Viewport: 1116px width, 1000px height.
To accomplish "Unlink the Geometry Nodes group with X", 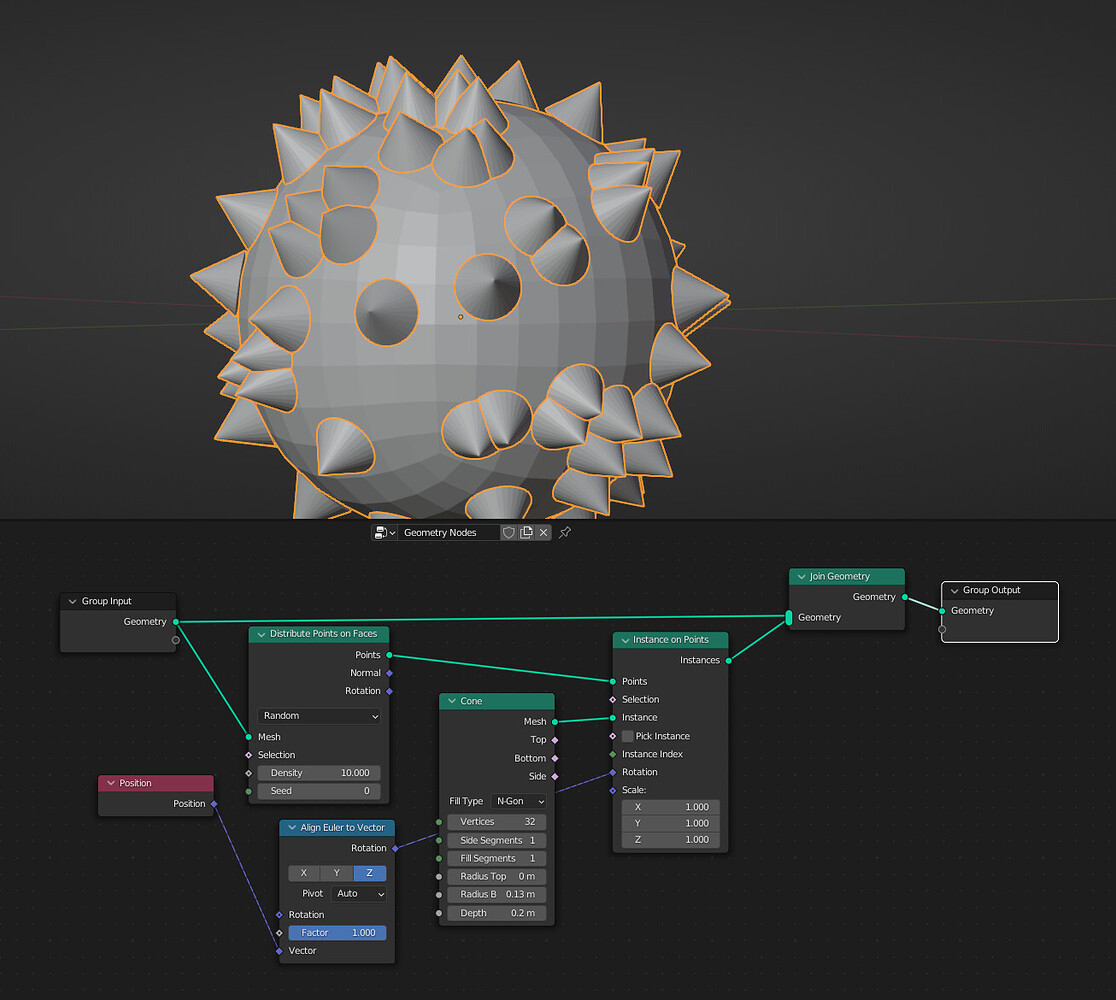I will (544, 532).
